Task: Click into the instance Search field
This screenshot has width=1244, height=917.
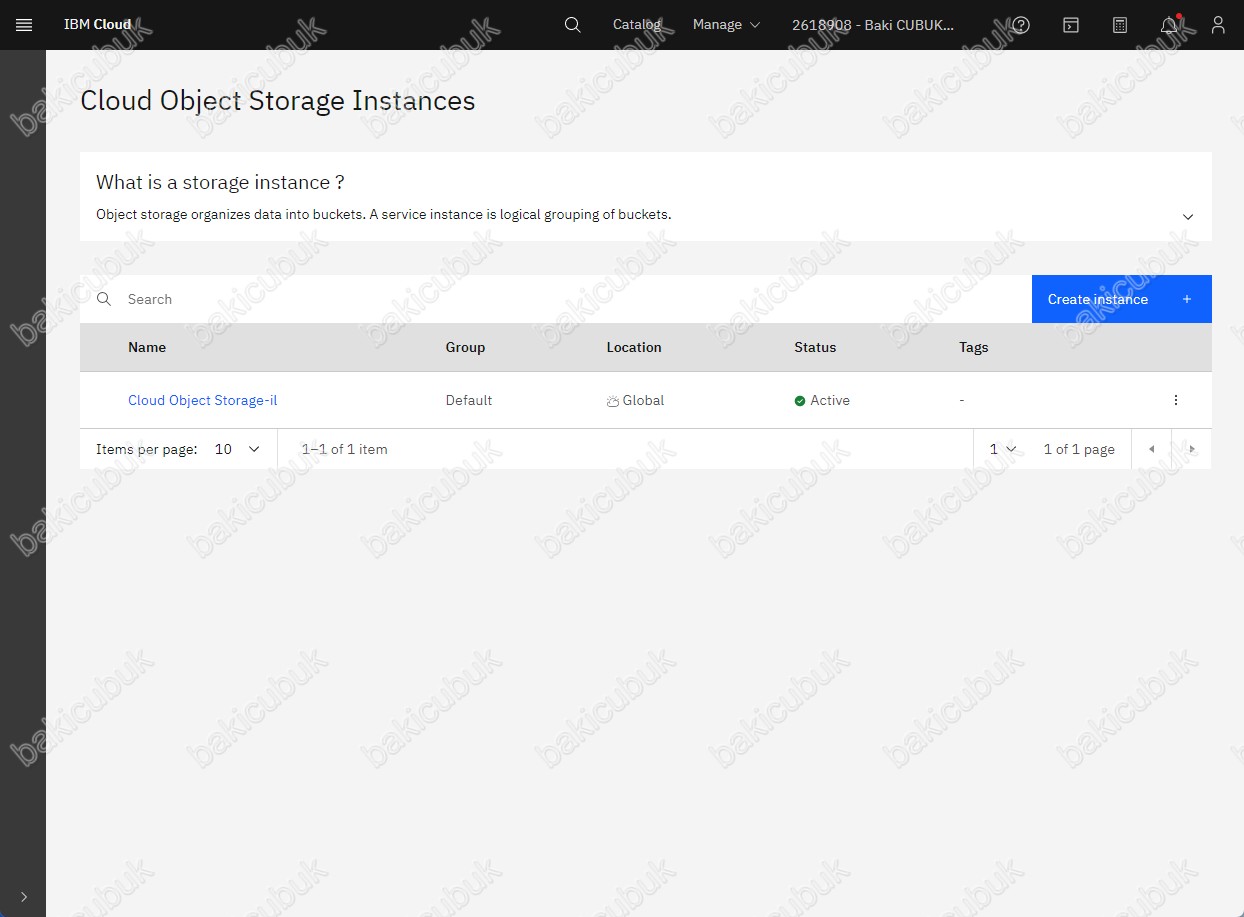Action: pos(556,299)
